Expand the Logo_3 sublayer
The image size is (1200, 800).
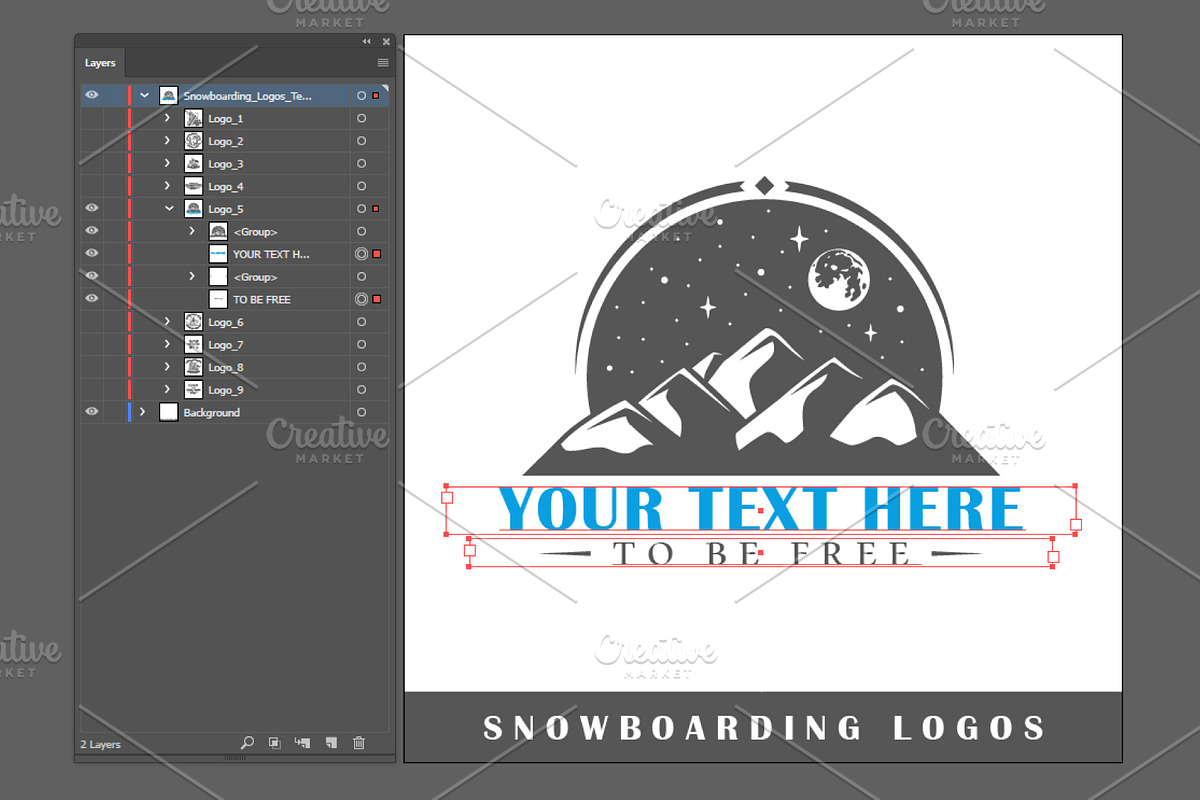pos(167,164)
